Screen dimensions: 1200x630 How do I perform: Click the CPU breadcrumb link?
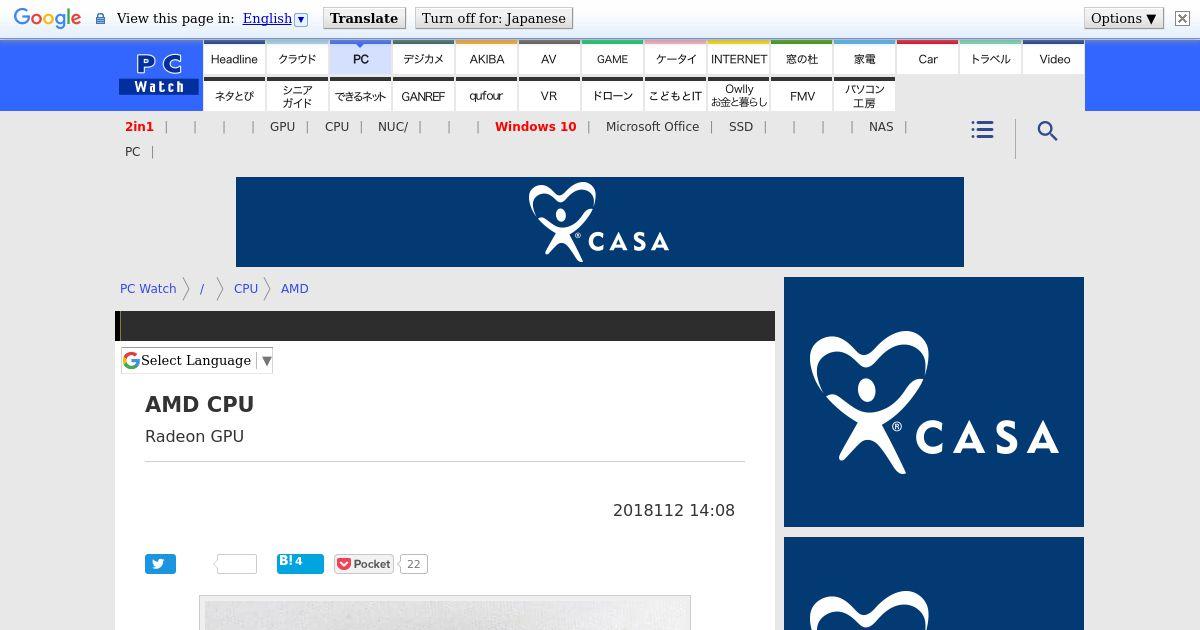246,288
